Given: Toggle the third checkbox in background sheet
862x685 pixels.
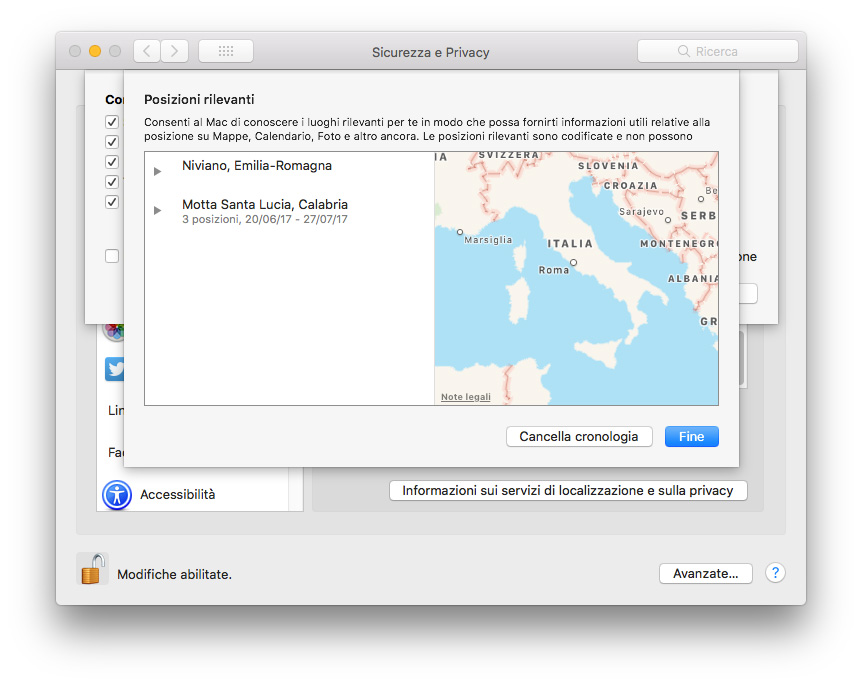Looking at the screenshot, I should [112, 162].
